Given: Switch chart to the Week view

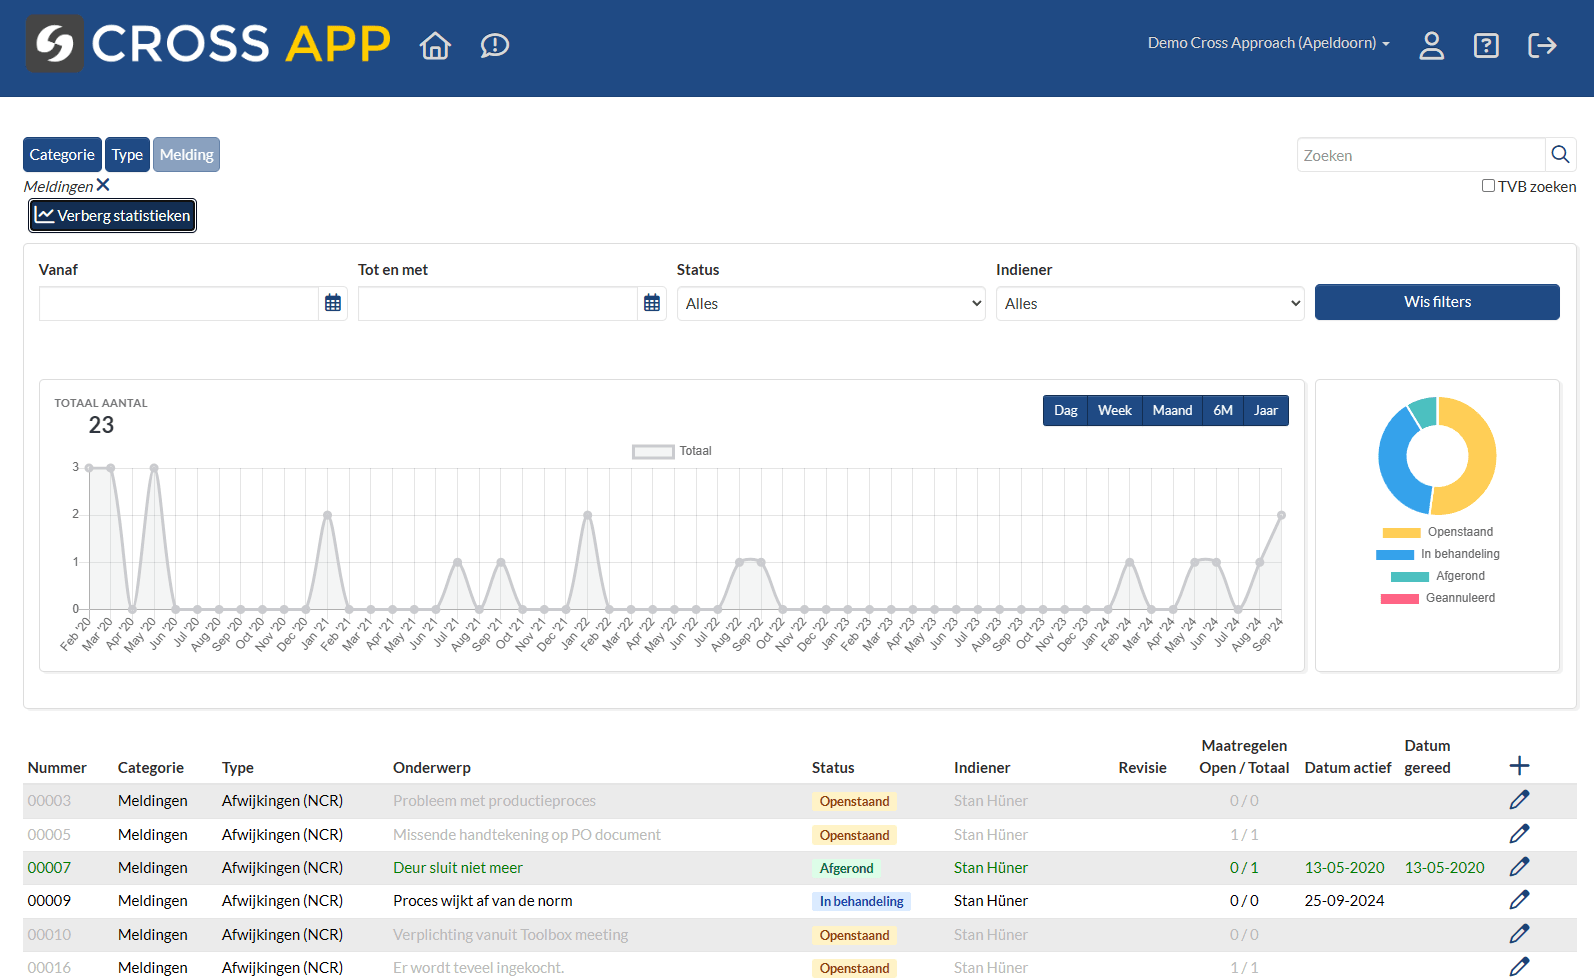Looking at the screenshot, I should tap(1114, 411).
